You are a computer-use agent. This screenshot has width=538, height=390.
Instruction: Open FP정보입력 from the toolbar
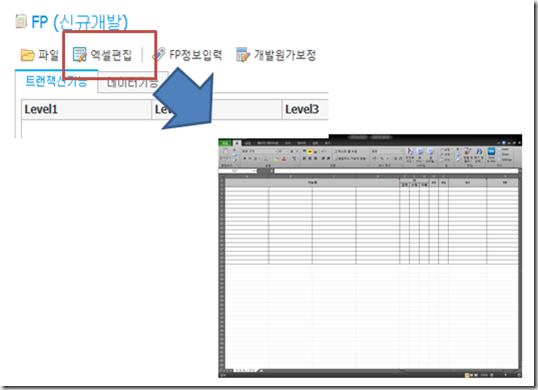tap(187, 55)
